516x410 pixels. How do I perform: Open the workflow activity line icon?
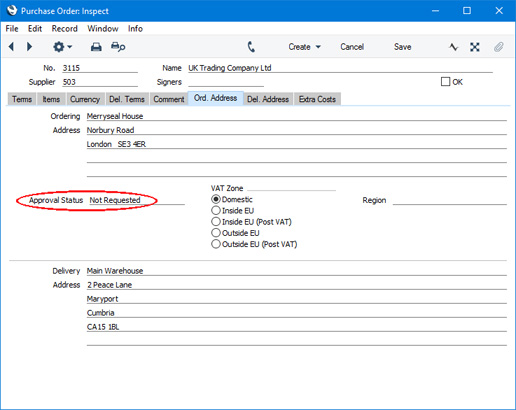pos(453,47)
